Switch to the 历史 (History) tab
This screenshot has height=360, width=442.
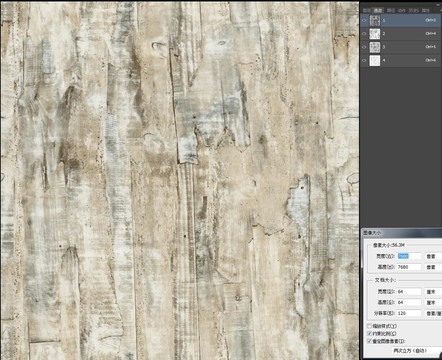(414, 10)
